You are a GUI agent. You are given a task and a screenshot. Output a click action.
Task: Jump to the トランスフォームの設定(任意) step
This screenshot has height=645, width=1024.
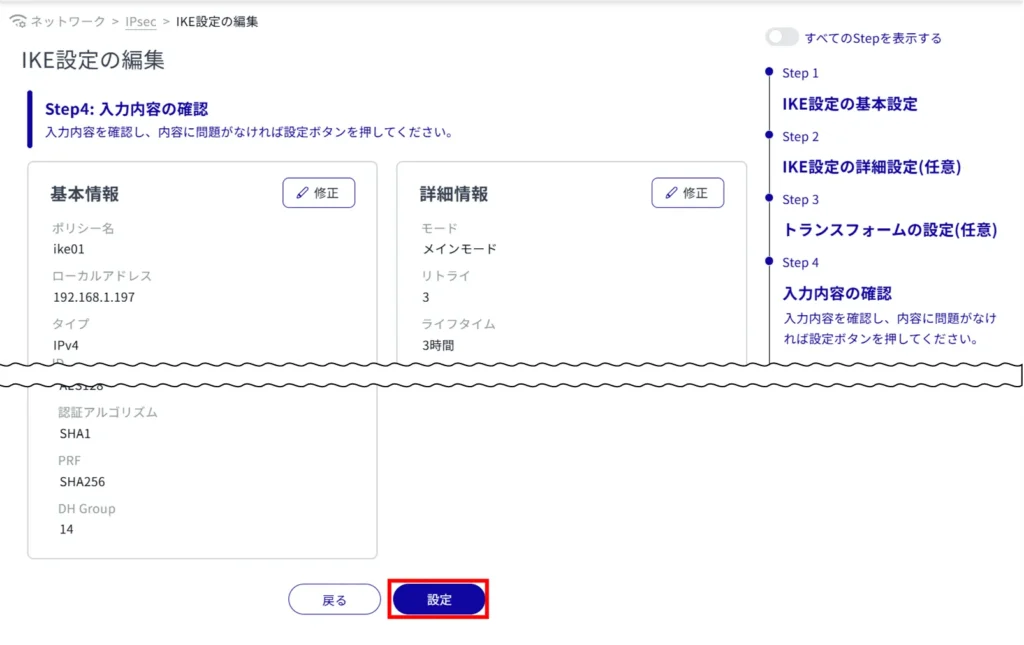(889, 230)
